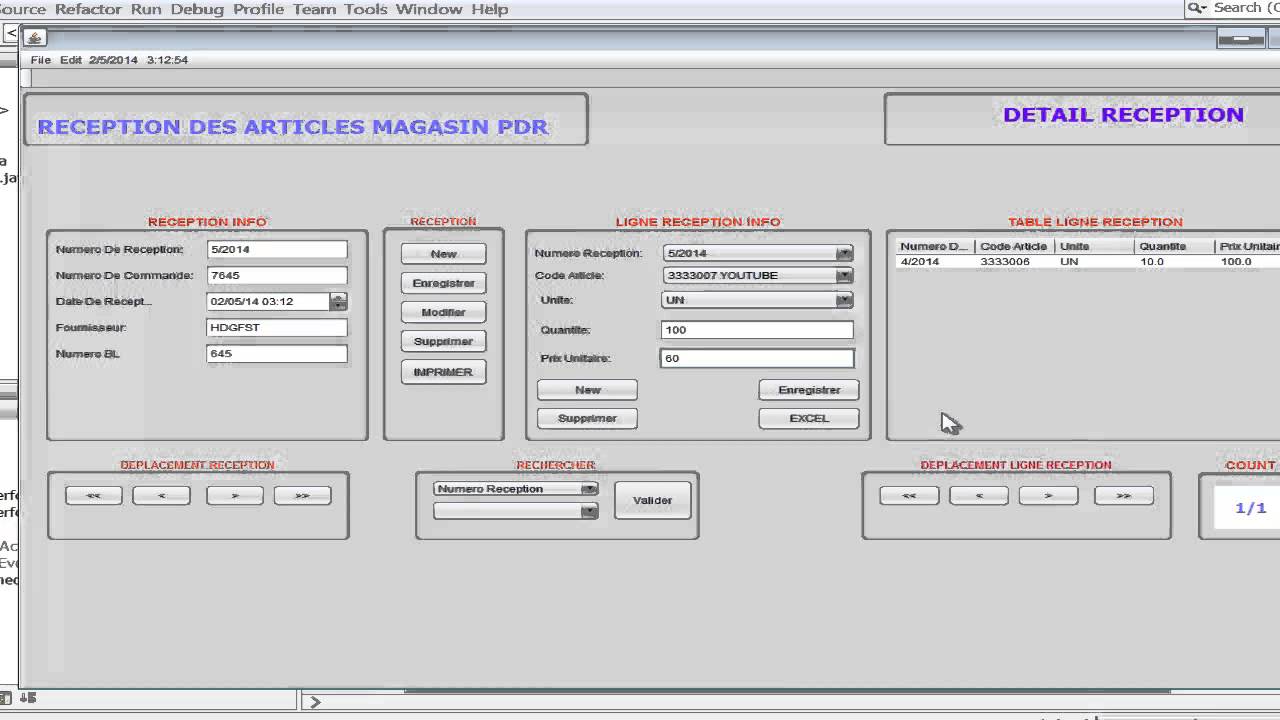This screenshot has width=1280, height=720.
Task: Click the scroll right arrow at bottom left
Action: 314,702
